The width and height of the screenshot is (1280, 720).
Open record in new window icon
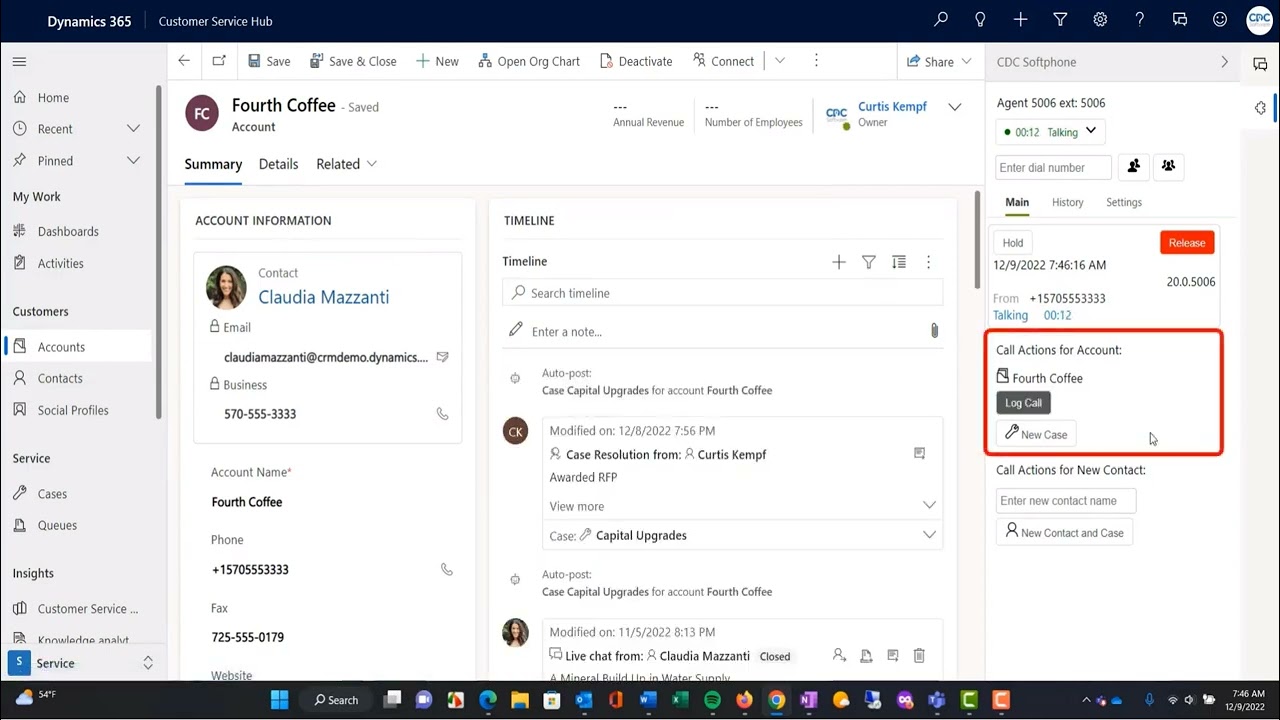[x=219, y=61]
